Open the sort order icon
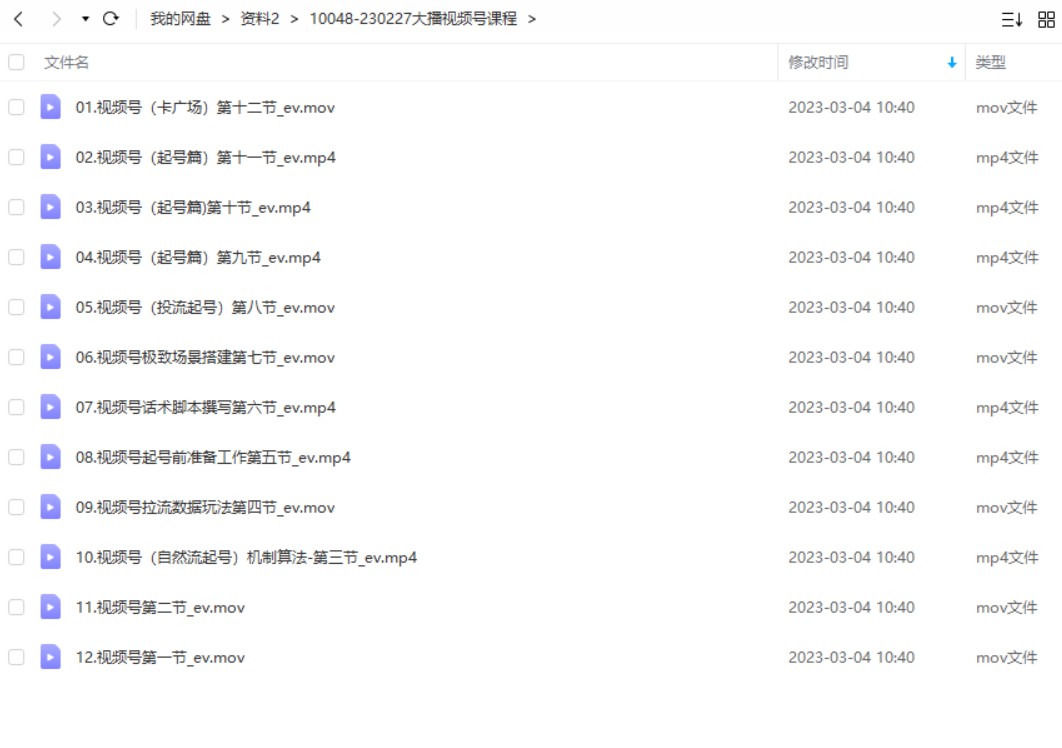Screen dimensions: 1062x748 pos(1011,20)
